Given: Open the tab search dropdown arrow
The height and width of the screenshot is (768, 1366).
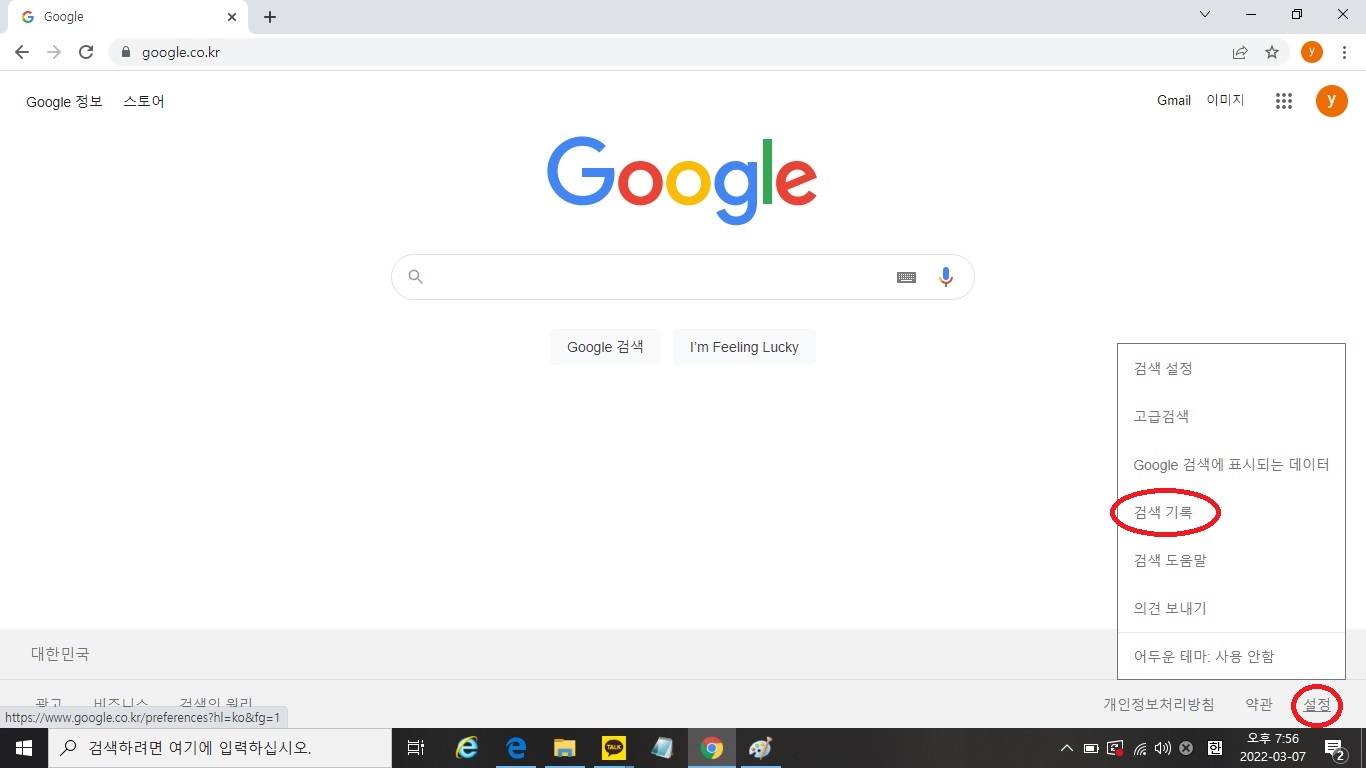Looking at the screenshot, I should click(1205, 14).
